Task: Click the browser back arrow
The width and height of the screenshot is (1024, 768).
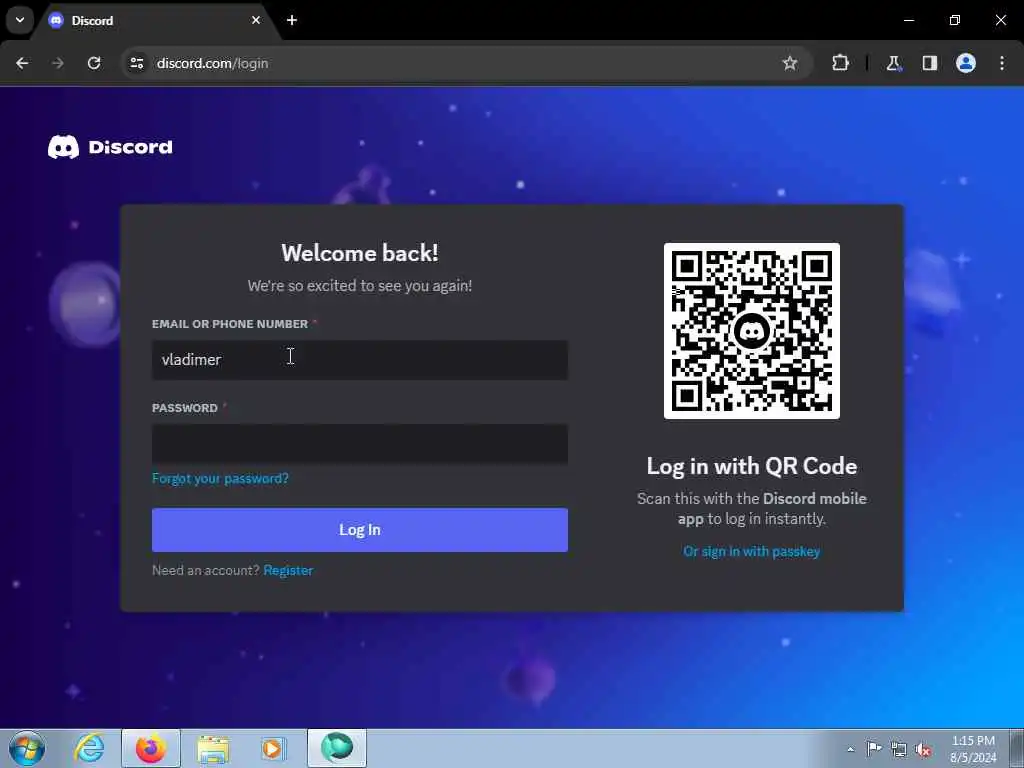Action: coord(22,63)
